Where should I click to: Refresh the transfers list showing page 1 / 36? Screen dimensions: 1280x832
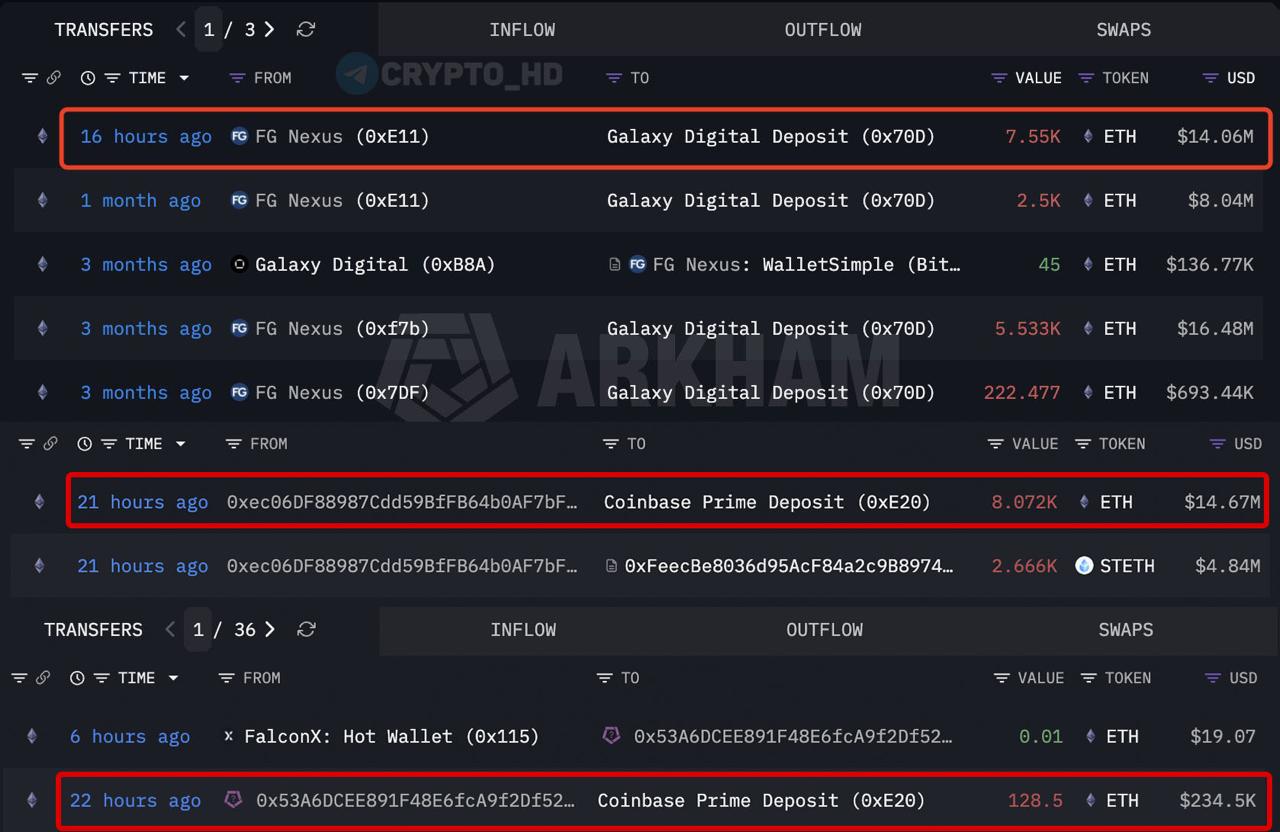click(x=307, y=629)
